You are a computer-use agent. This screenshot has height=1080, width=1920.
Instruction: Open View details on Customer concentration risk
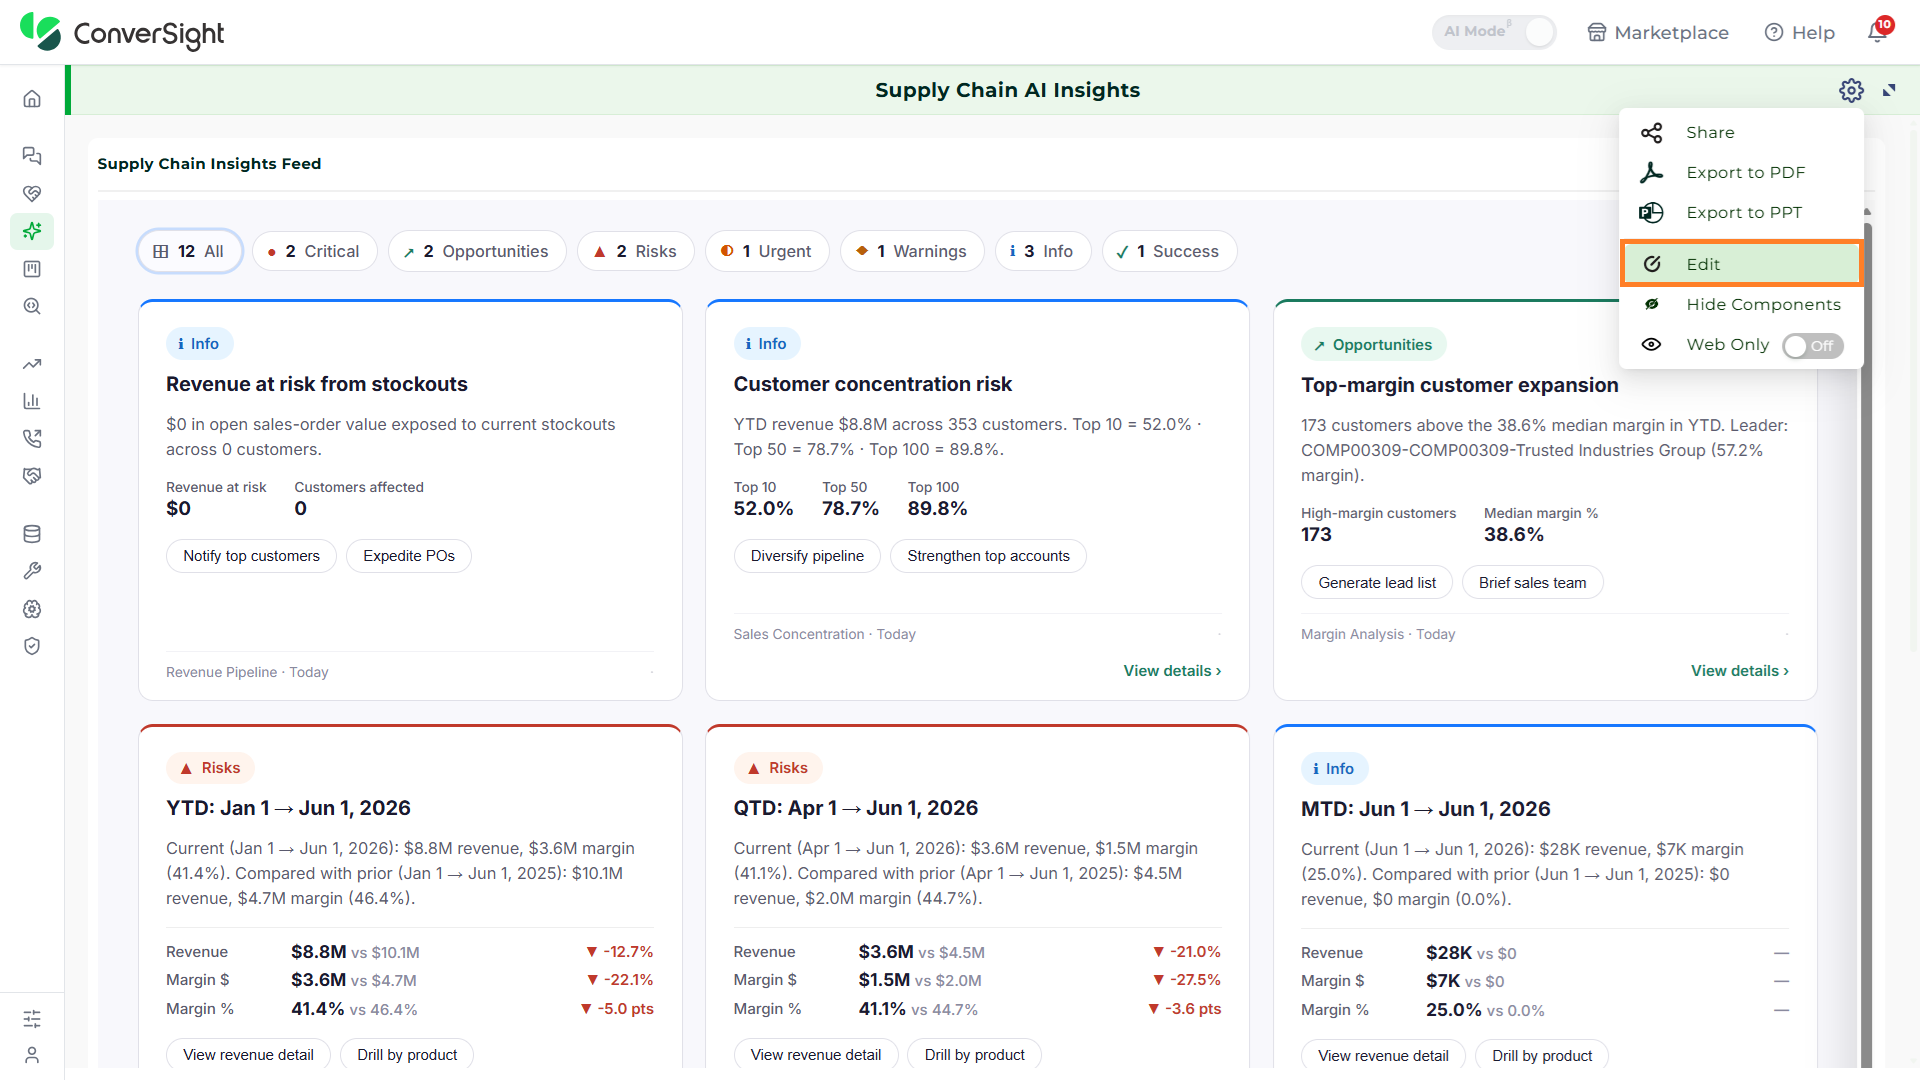(1172, 671)
